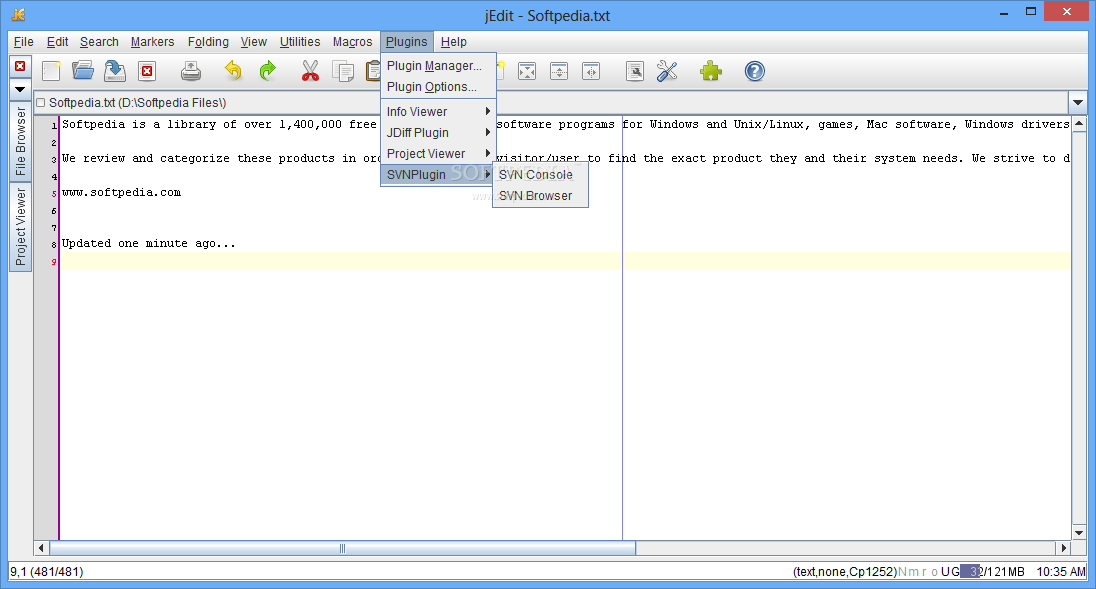Close the left docking area red X

click(20, 66)
